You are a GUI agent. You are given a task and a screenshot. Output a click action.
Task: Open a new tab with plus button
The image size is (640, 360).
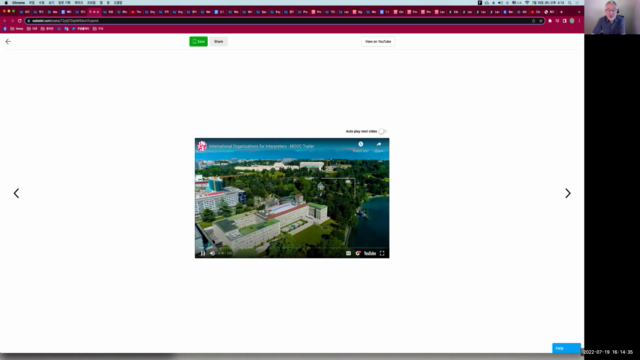561,12
